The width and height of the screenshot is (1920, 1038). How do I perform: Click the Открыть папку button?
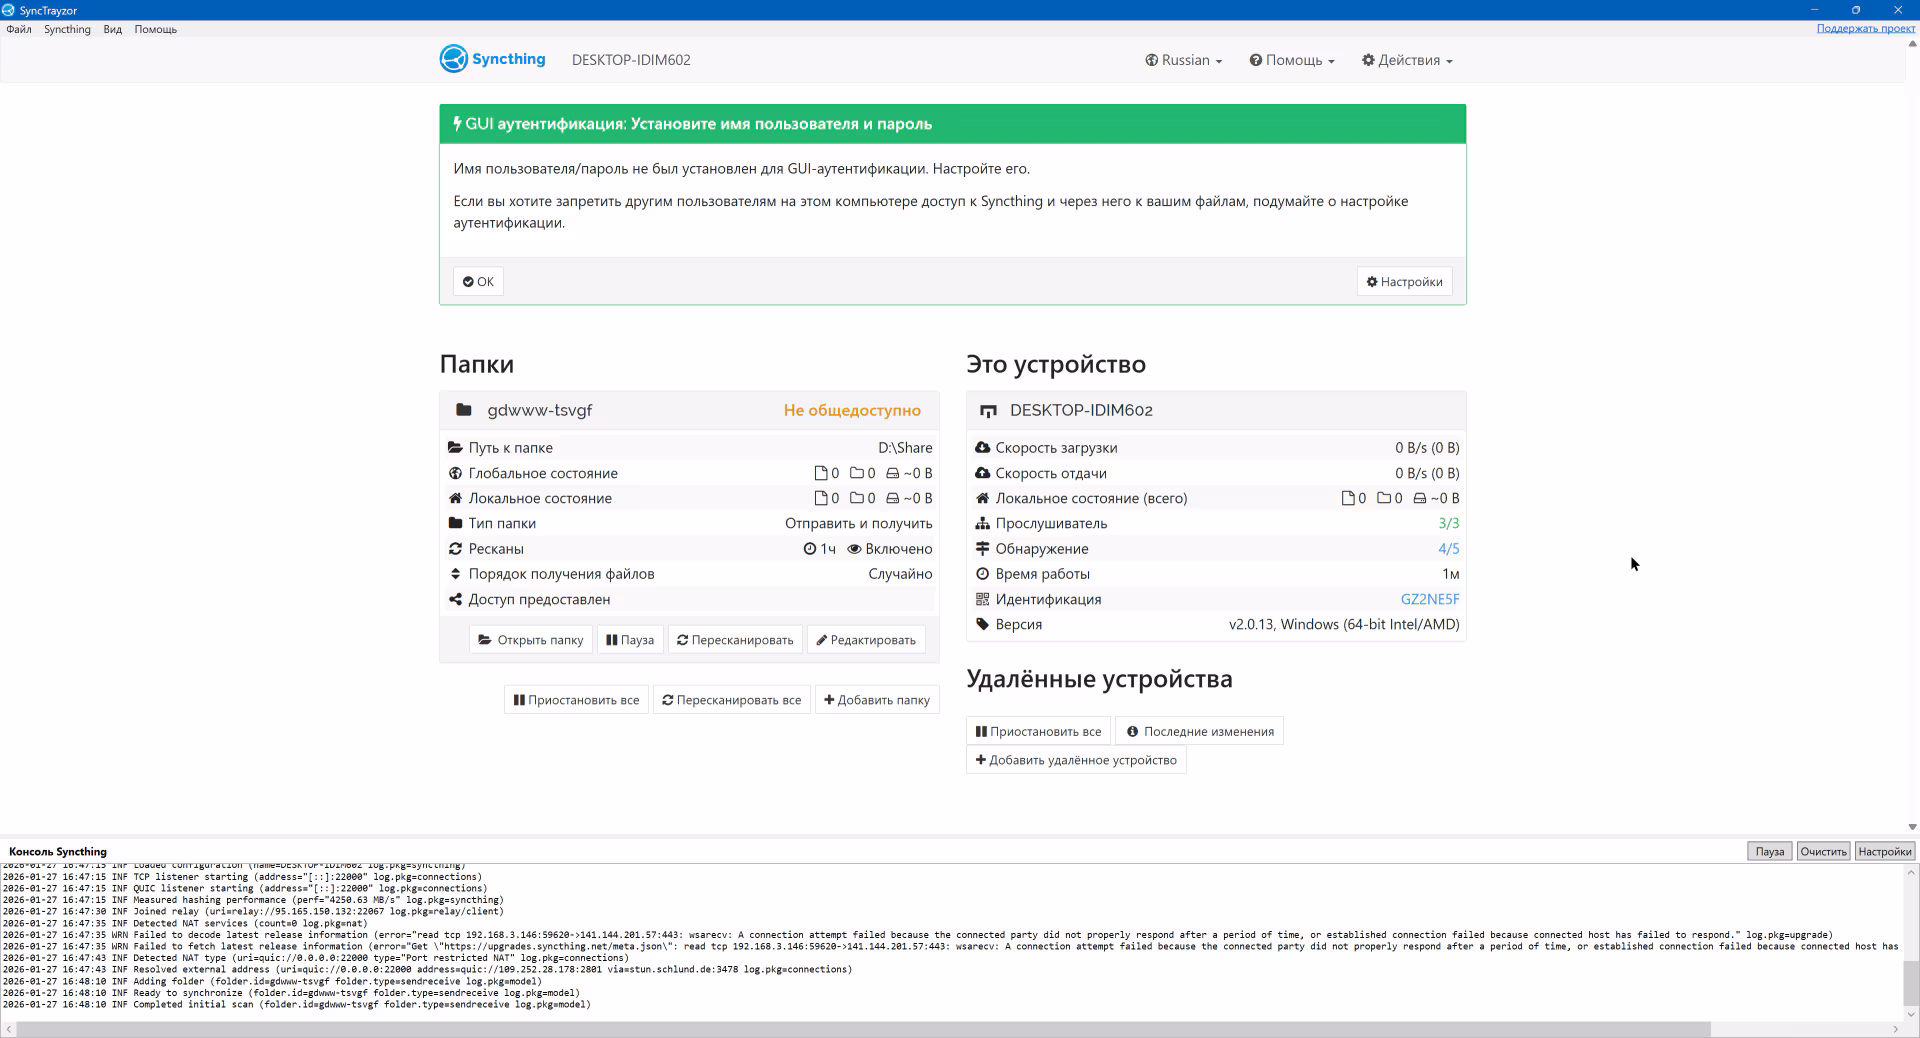click(530, 640)
